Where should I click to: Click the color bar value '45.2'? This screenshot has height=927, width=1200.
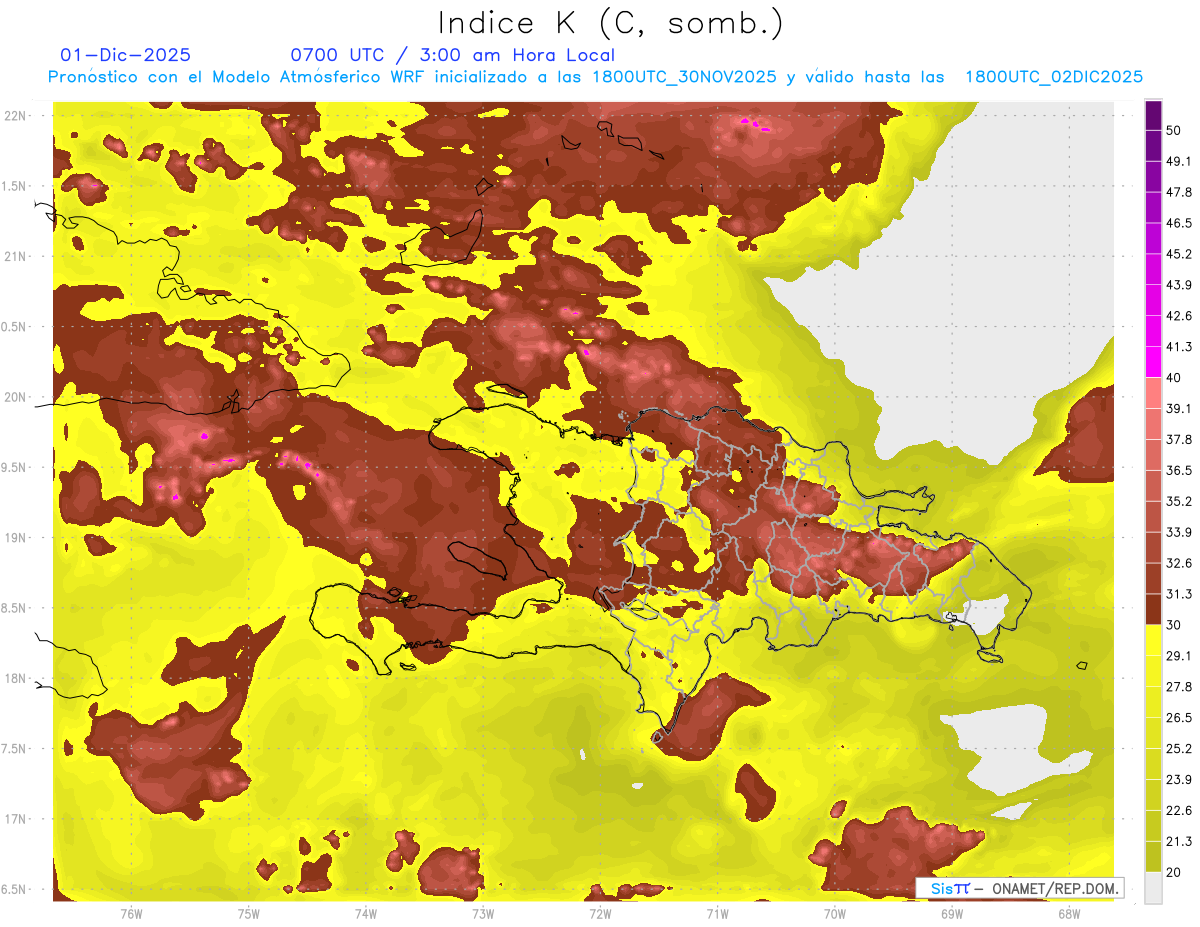point(1179,254)
